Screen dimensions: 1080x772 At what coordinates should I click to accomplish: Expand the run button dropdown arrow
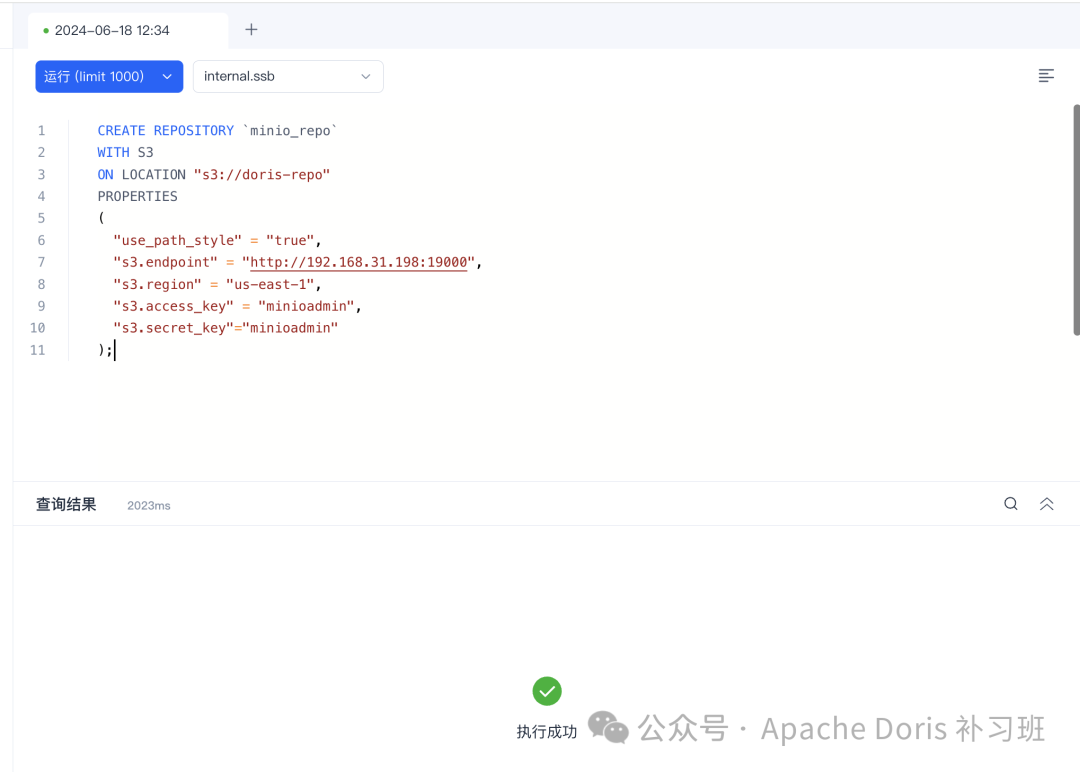click(x=167, y=76)
